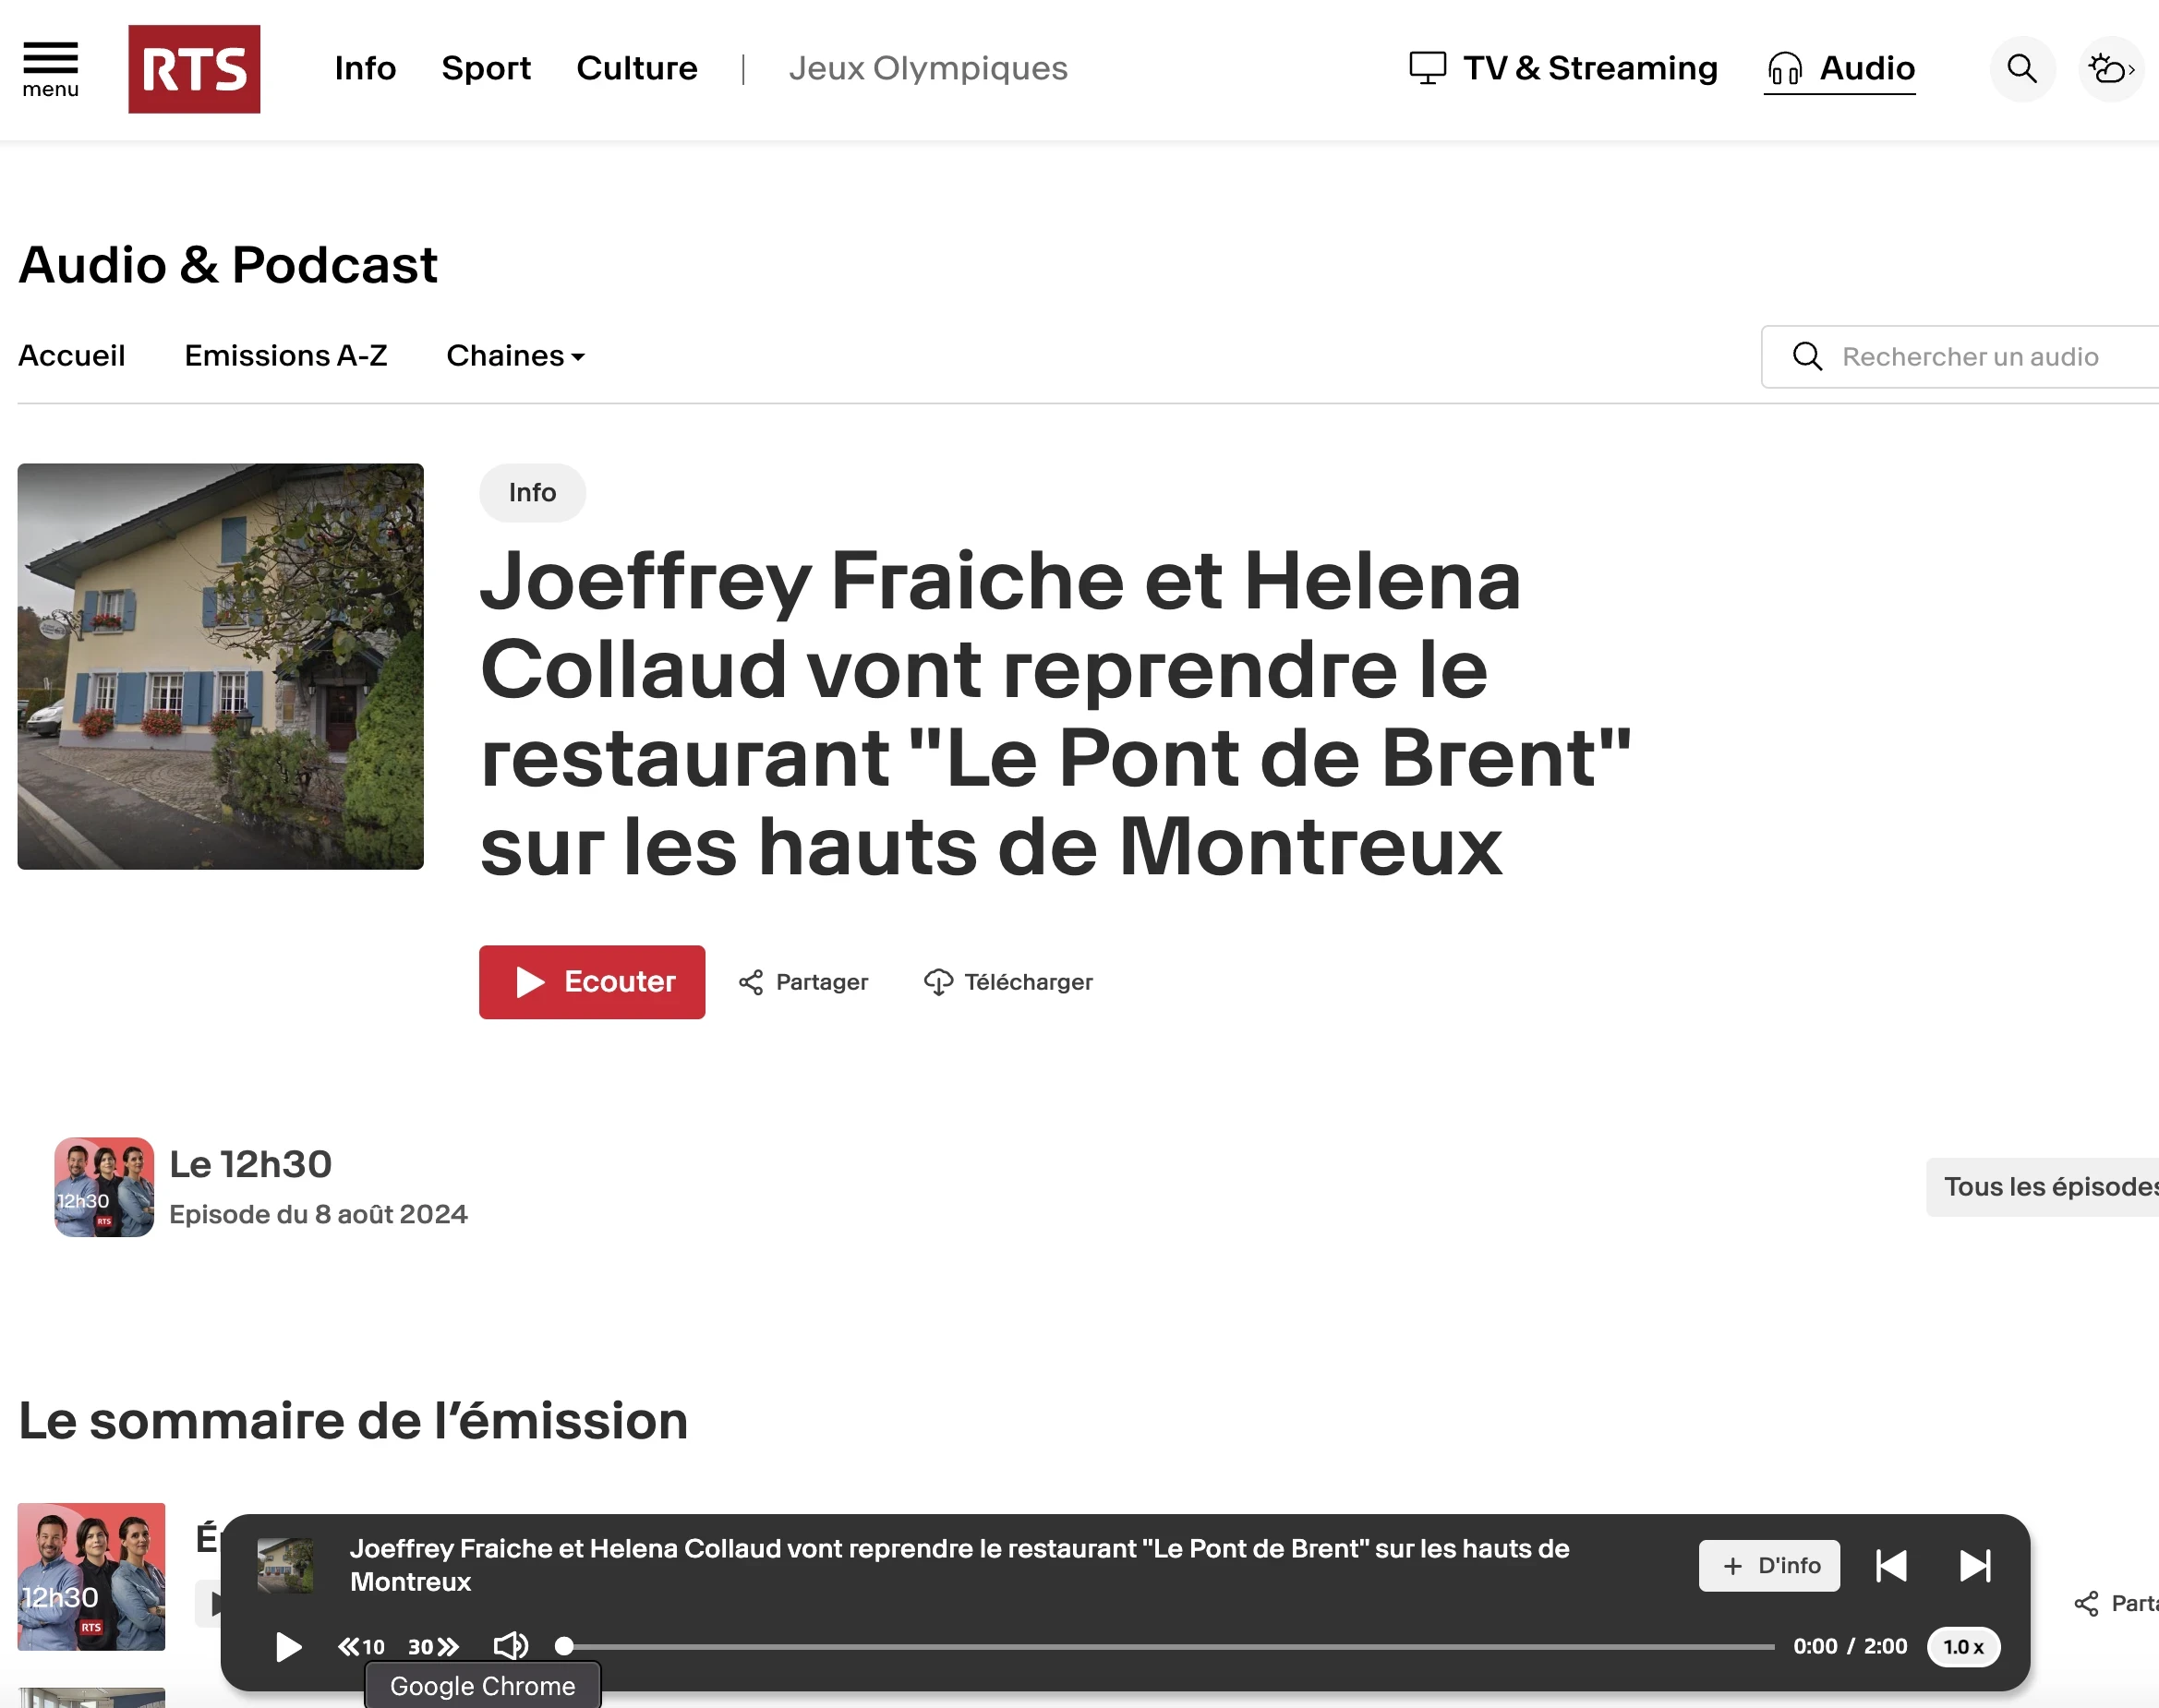Image resolution: width=2159 pixels, height=1708 pixels.
Task: Open the header search magnifier icon
Action: [x=2021, y=69]
